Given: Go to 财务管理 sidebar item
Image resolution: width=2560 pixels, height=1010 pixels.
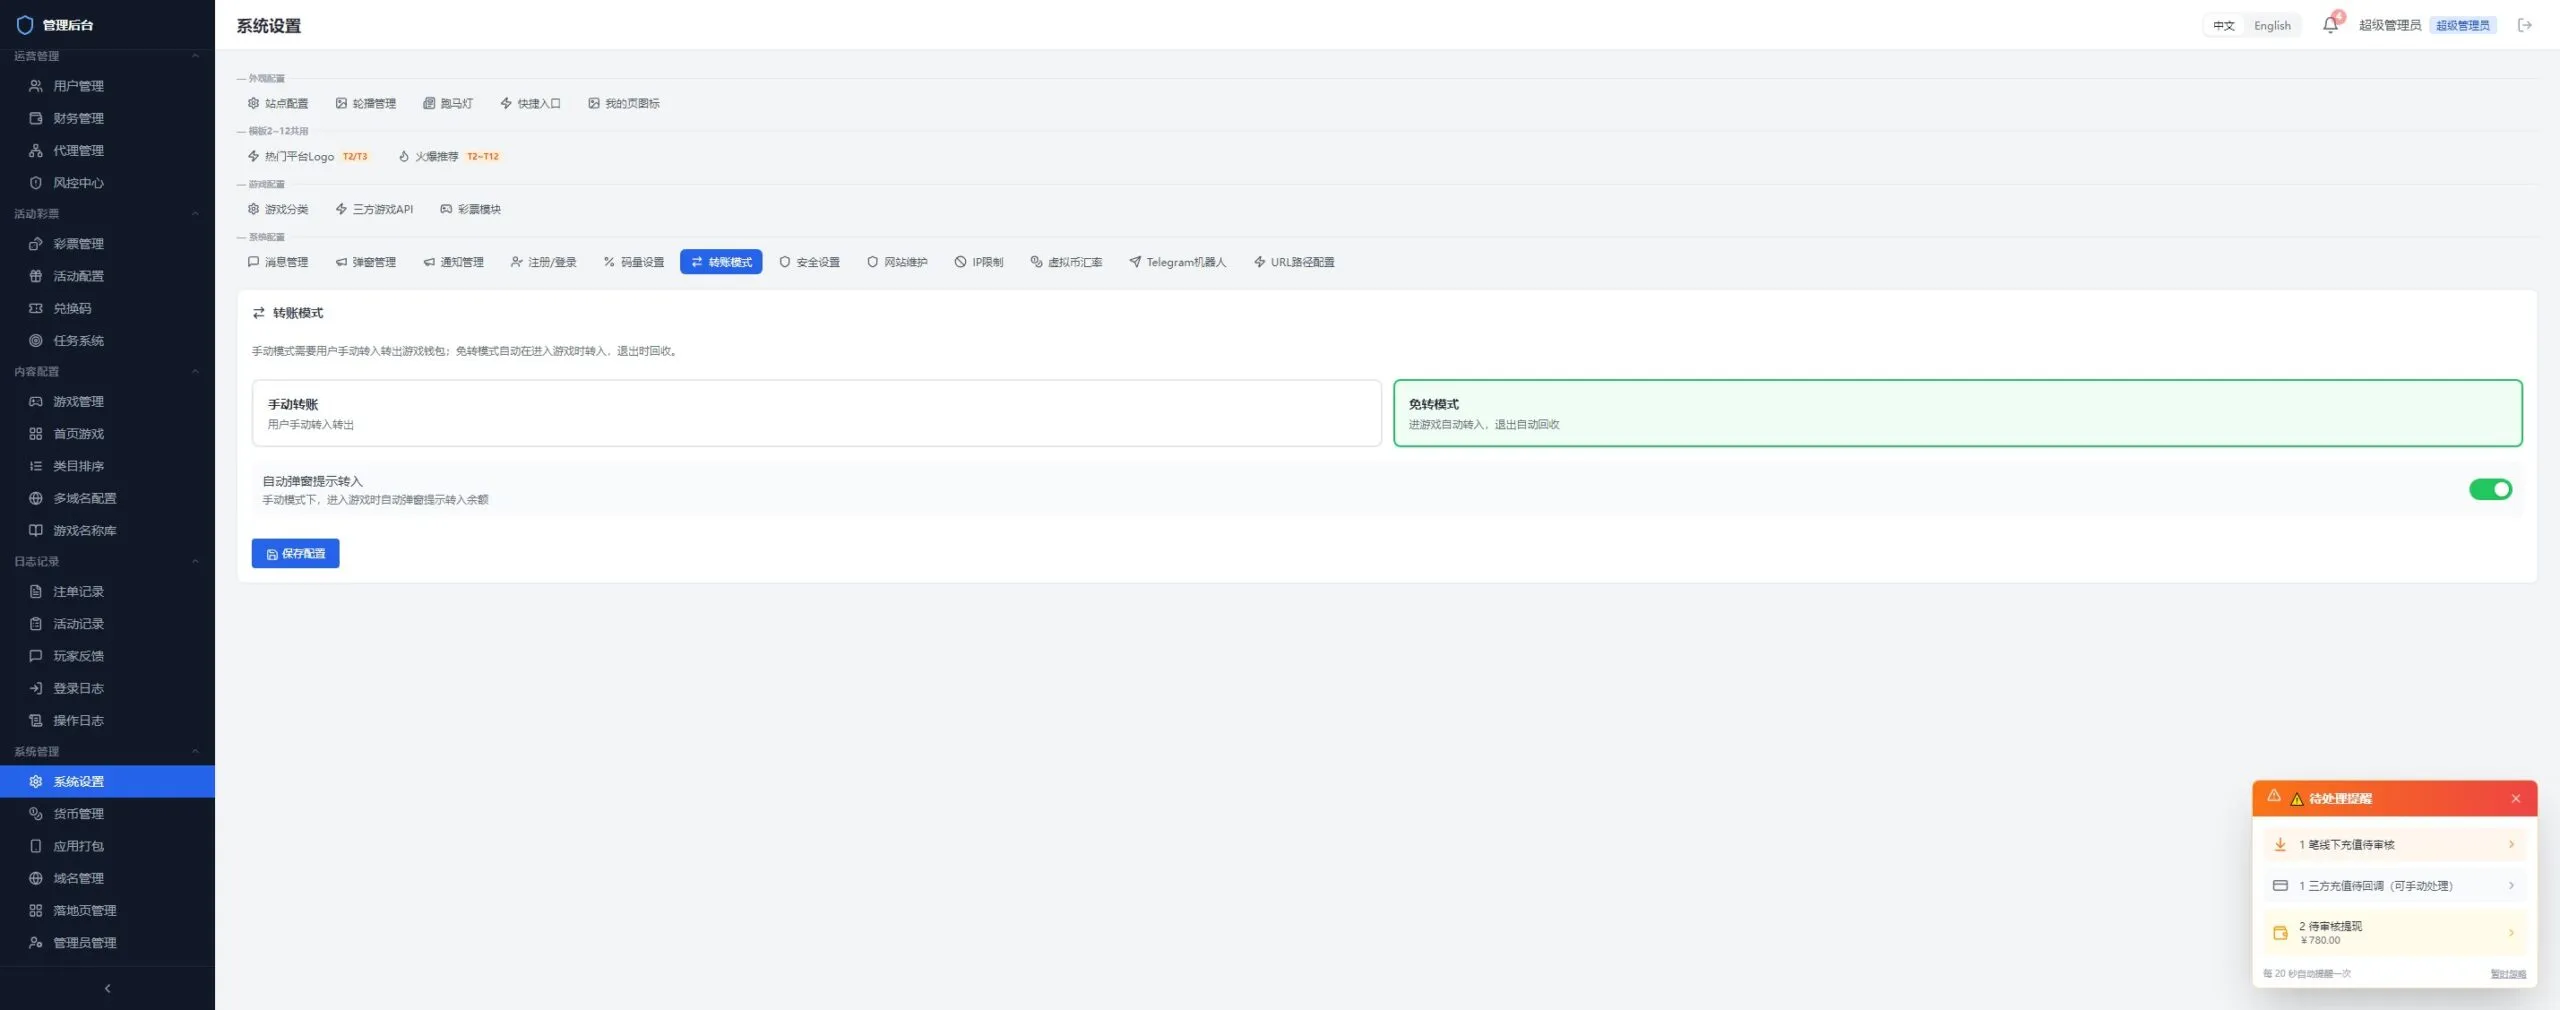Looking at the screenshot, I should click(x=107, y=118).
